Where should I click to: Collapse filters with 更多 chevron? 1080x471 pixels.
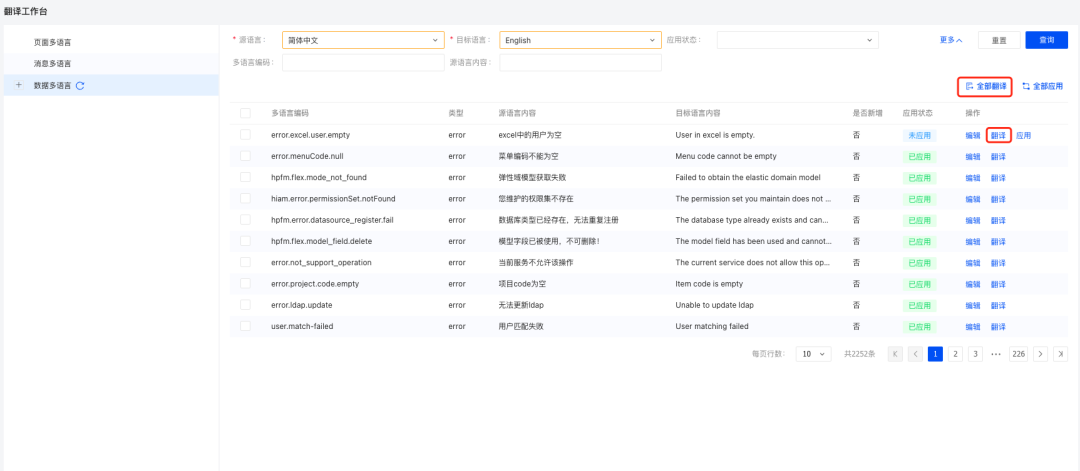pos(951,40)
